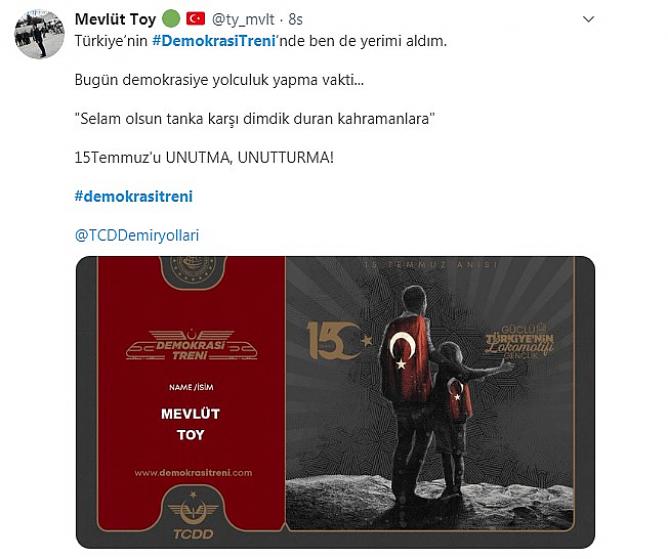
Task: Visit the @TCDDemiryollari mention
Action: coord(137,235)
